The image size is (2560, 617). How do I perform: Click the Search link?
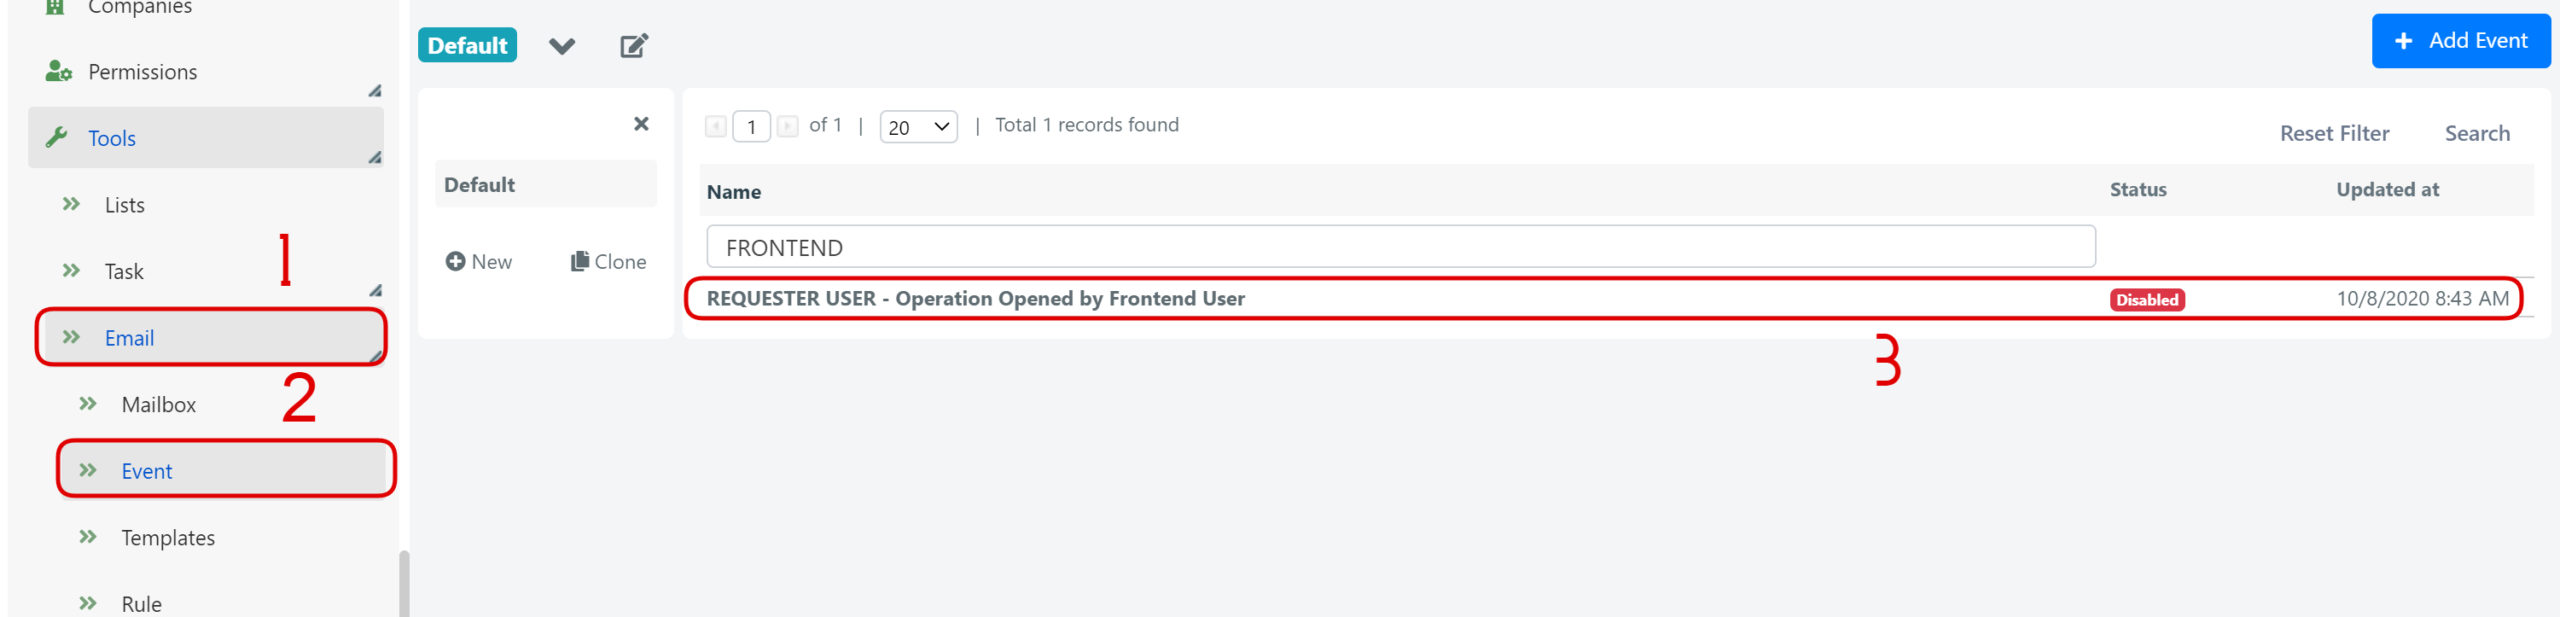[2477, 133]
